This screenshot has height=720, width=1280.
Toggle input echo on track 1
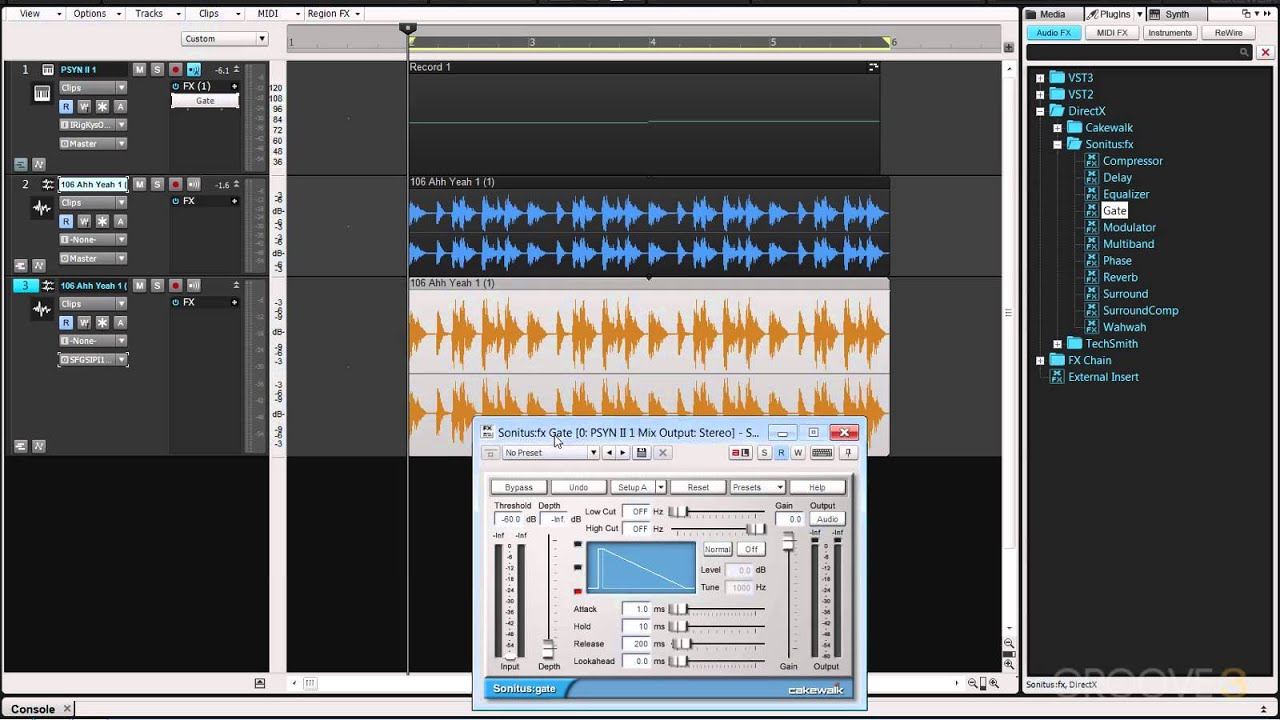(x=193, y=70)
